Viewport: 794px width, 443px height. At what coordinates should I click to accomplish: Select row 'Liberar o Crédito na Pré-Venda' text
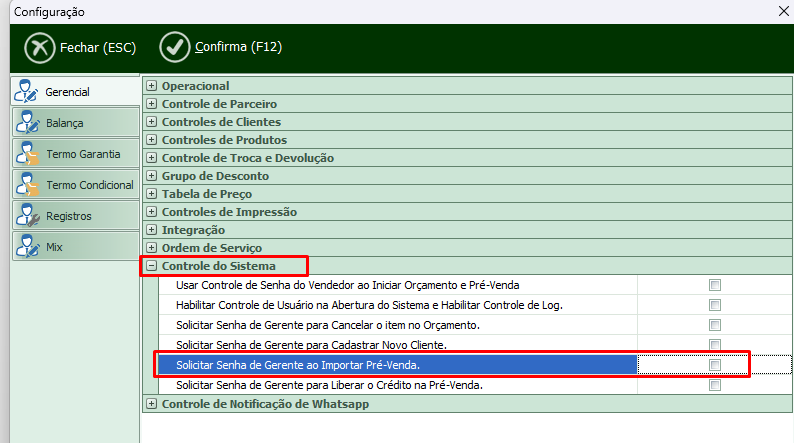[329, 385]
